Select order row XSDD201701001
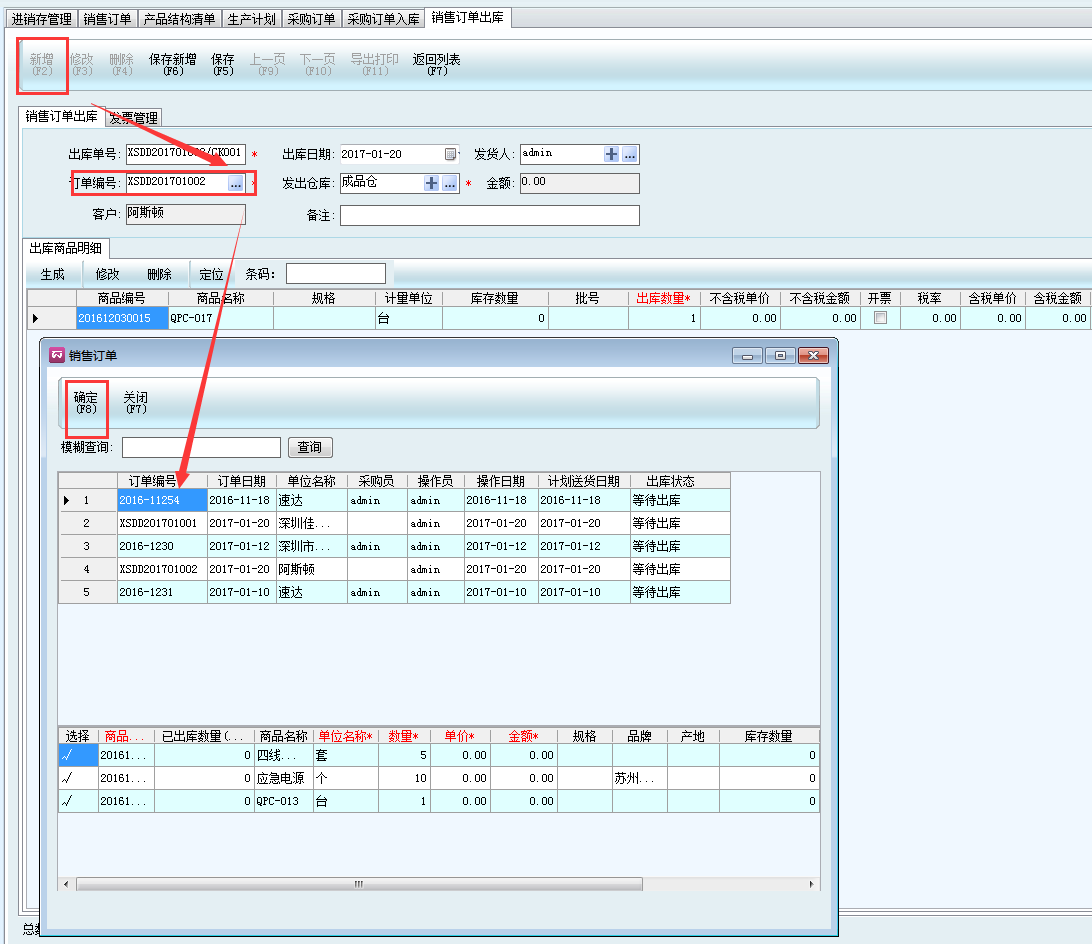The width and height of the screenshot is (1092, 944). tap(395, 523)
